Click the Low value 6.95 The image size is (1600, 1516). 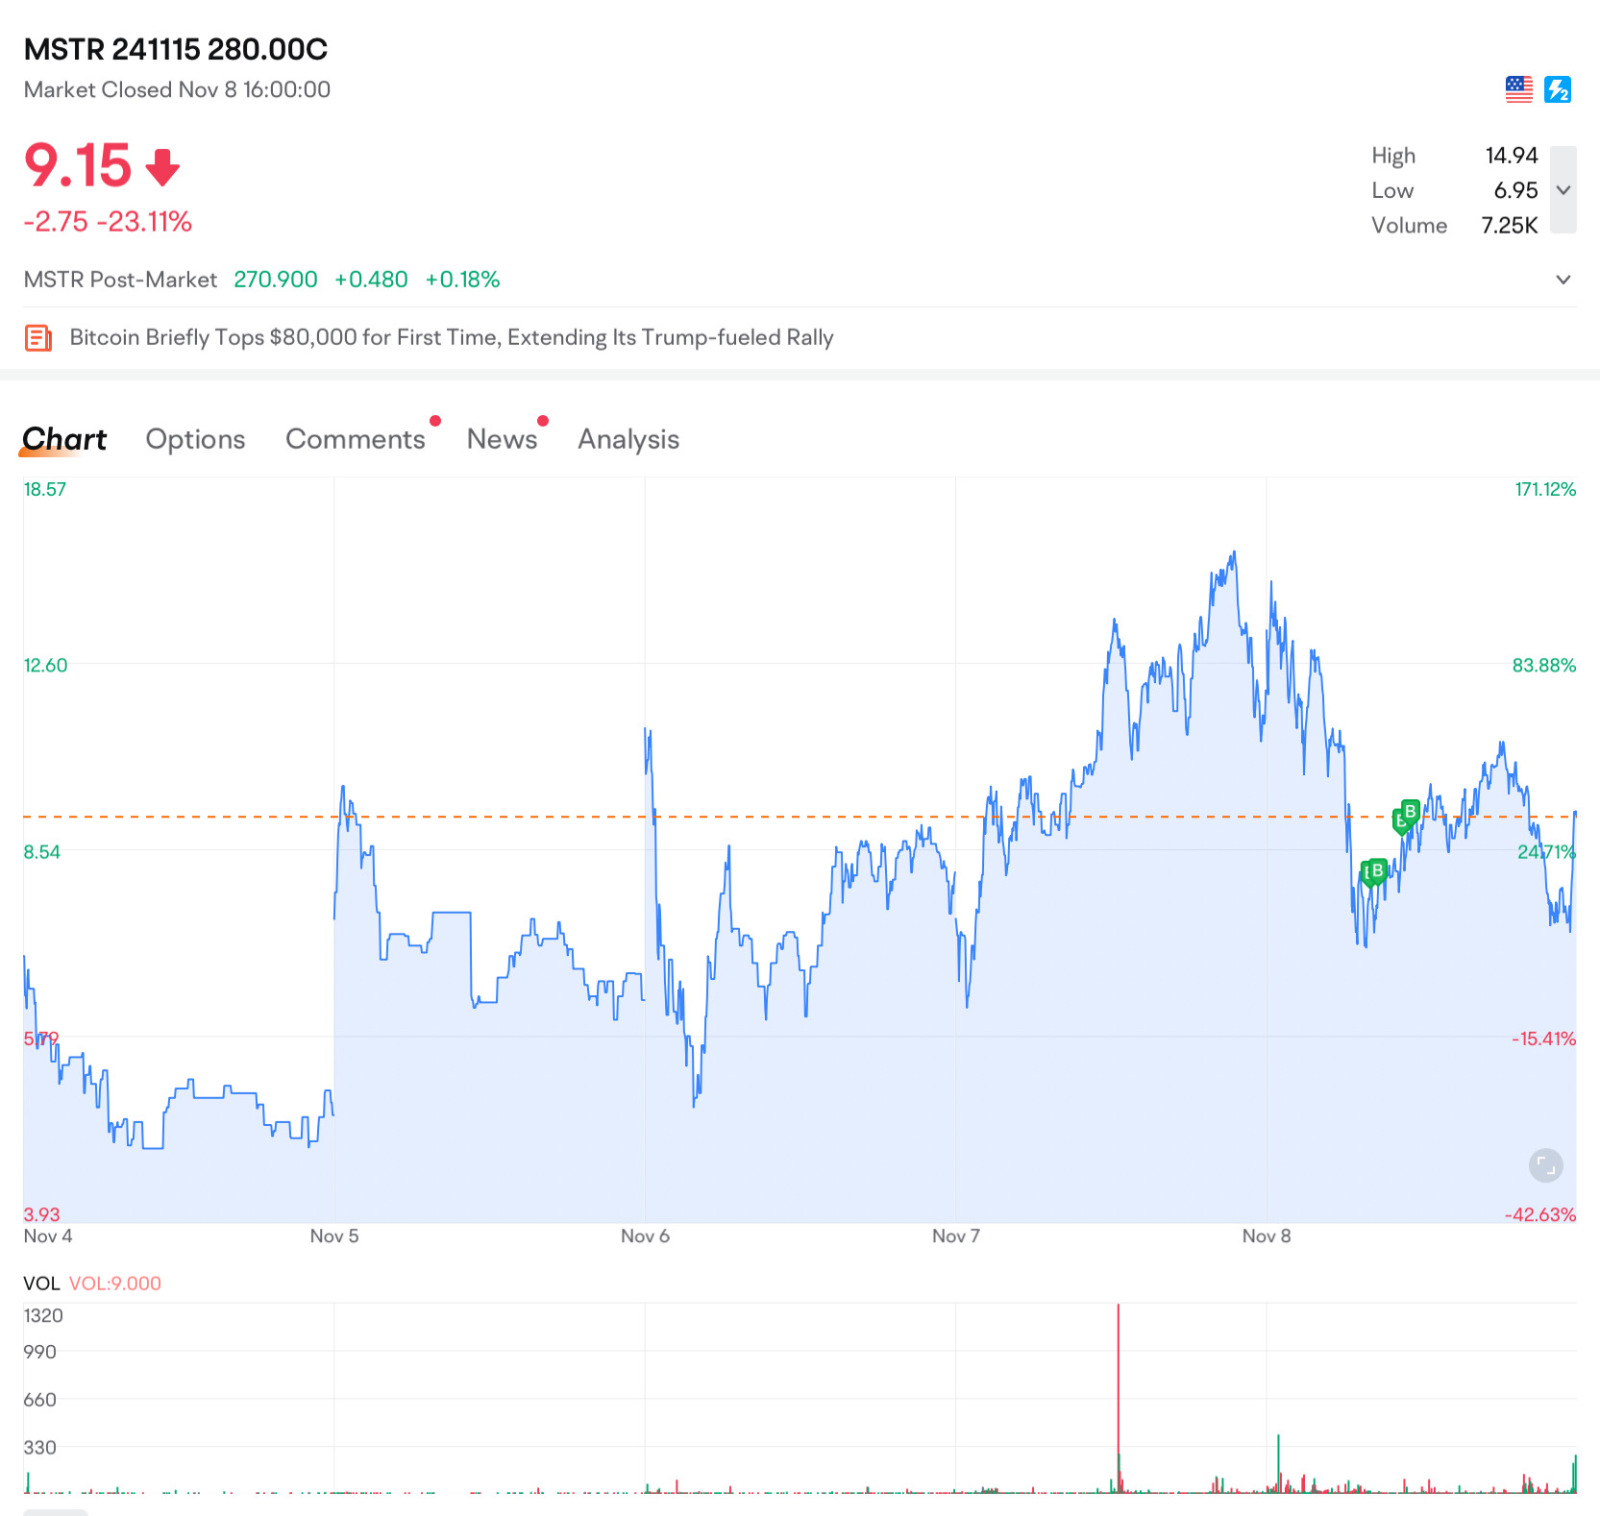(1515, 191)
